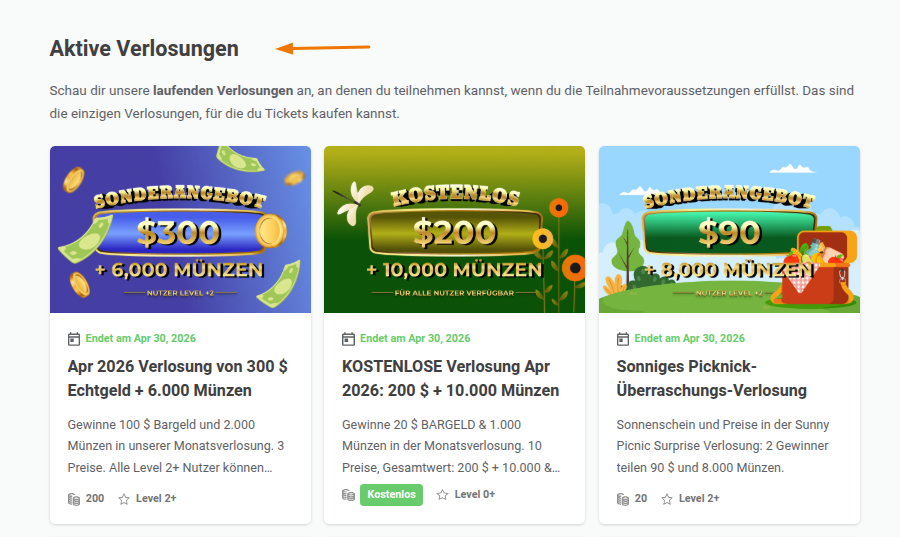The image size is (900, 537).
Task: Open 'Sonniges Picknick-Überraschungs-Verlosung' title
Action: [x=712, y=378]
